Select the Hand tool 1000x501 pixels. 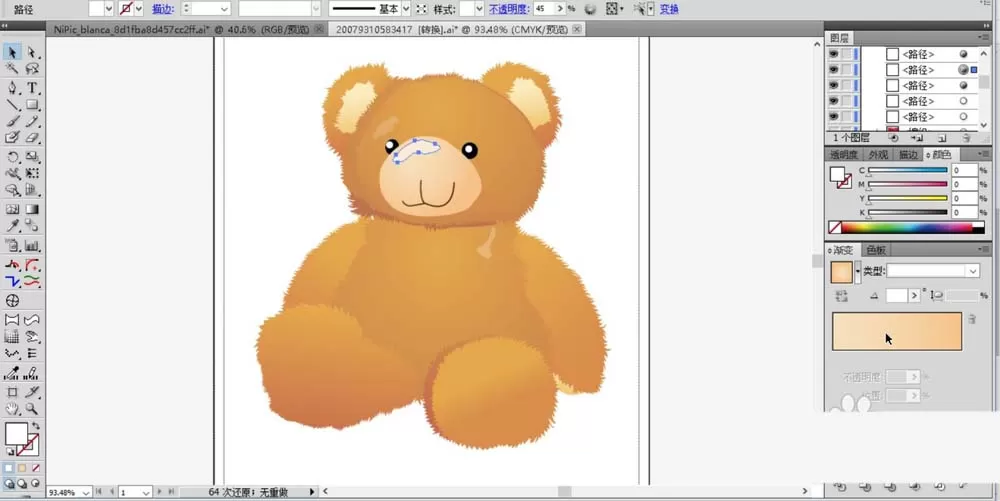pos(12,409)
